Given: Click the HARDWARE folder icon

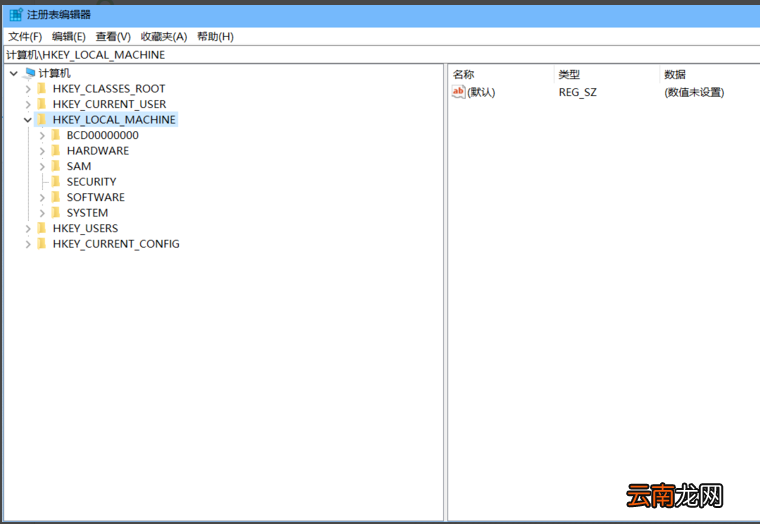Looking at the screenshot, I should (56, 151).
